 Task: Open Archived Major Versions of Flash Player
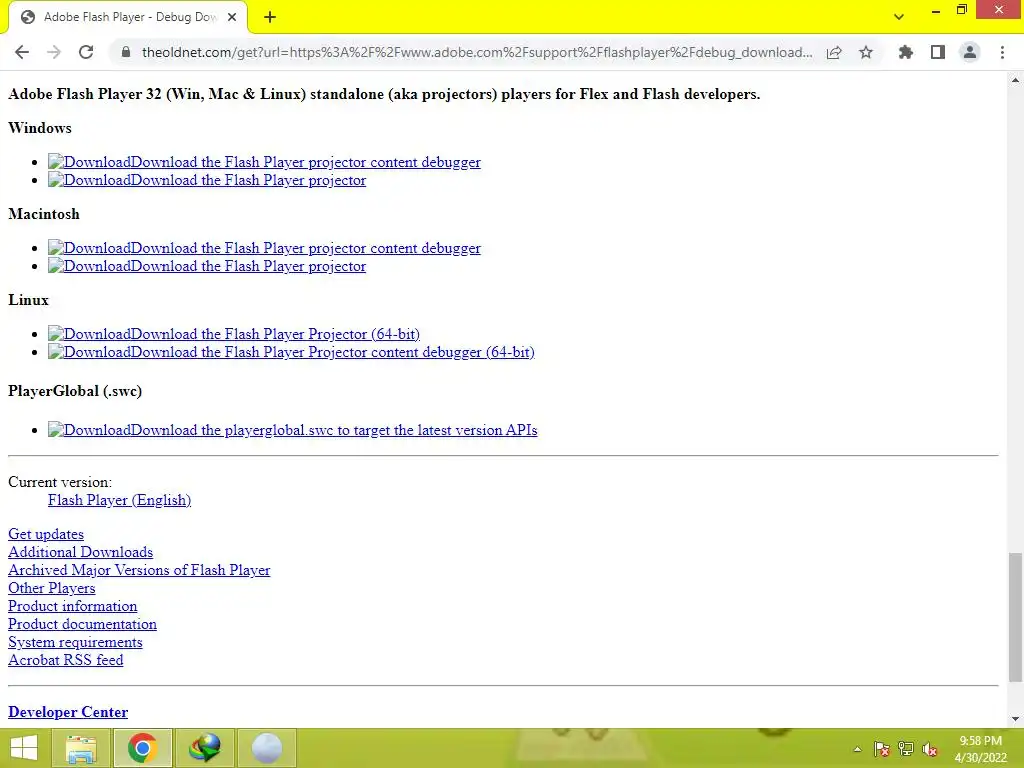click(139, 570)
